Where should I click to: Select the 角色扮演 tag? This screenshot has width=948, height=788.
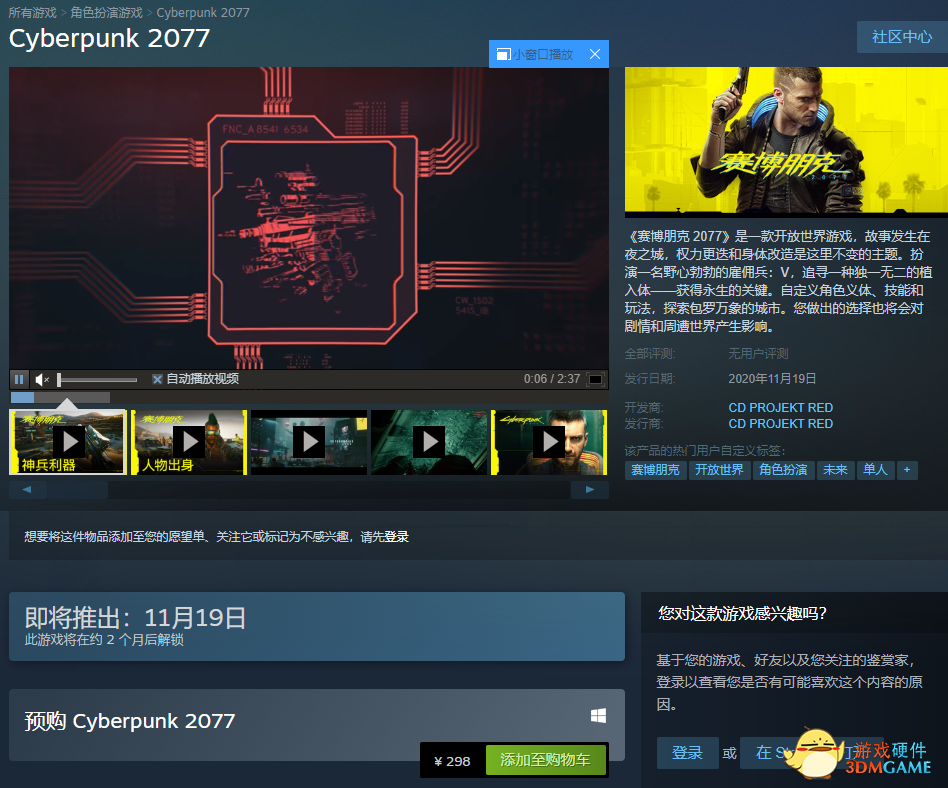click(x=784, y=470)
